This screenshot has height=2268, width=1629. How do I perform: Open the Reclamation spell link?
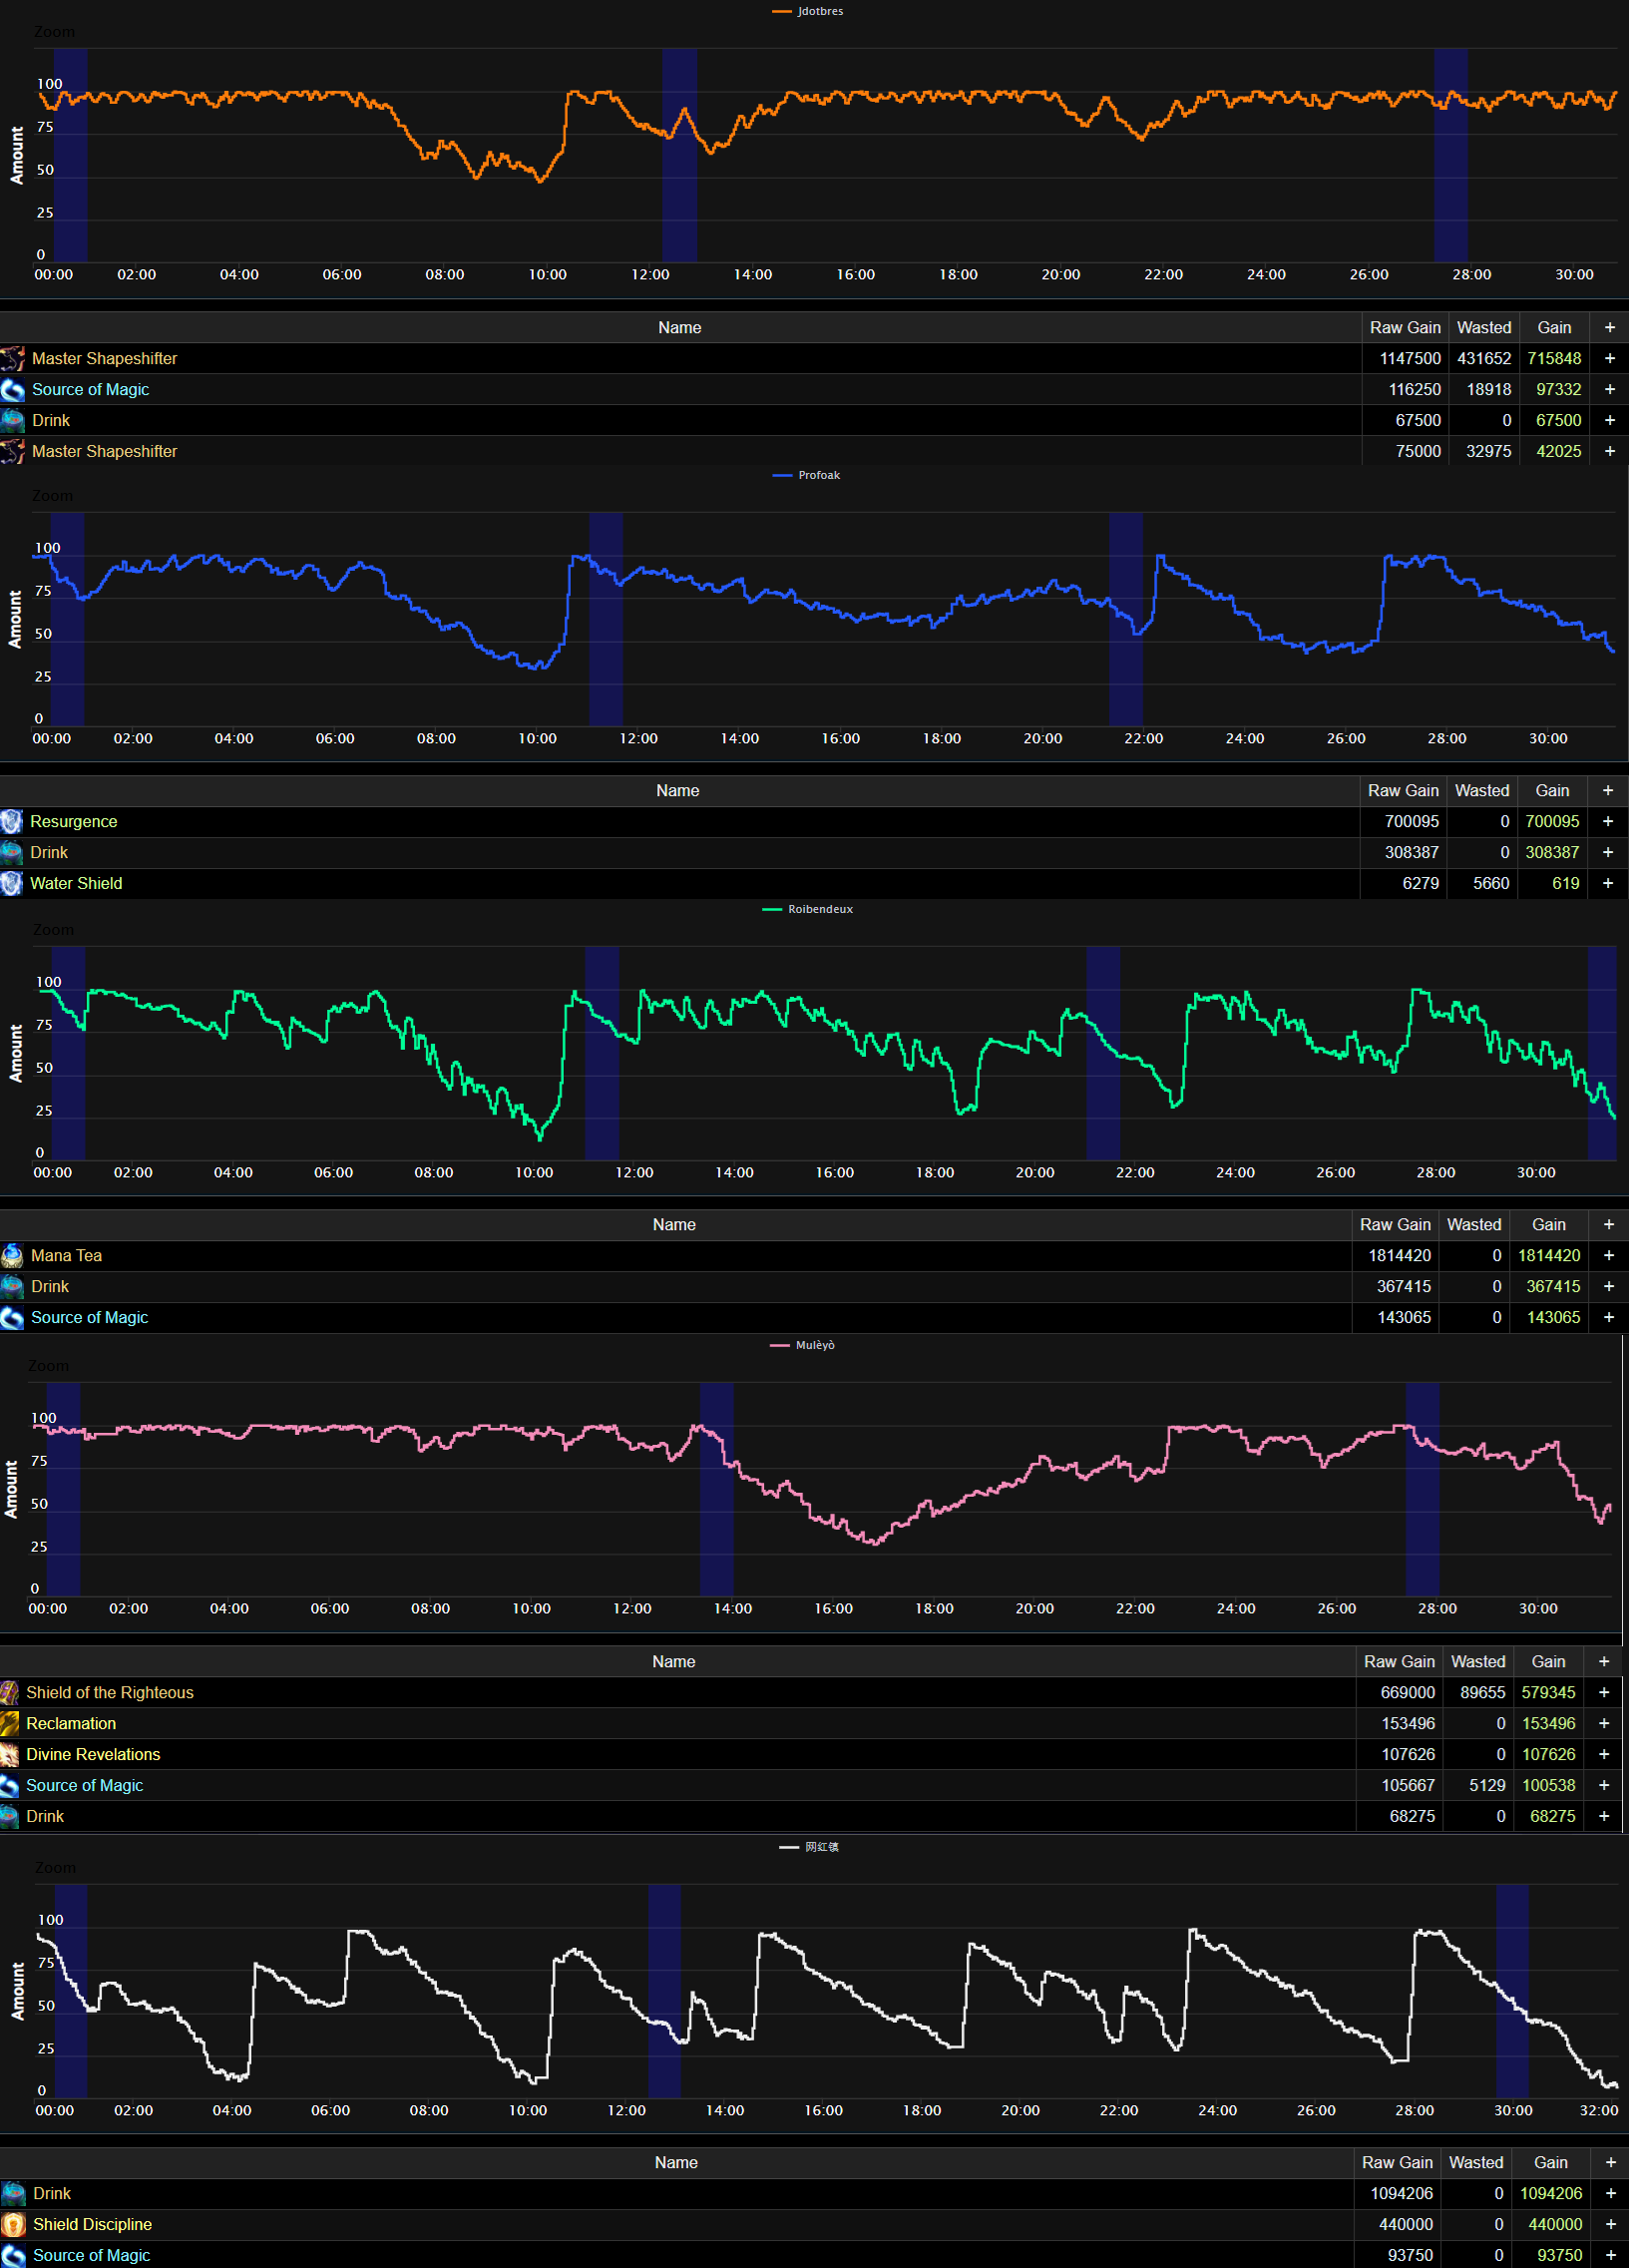point(71,1723)
